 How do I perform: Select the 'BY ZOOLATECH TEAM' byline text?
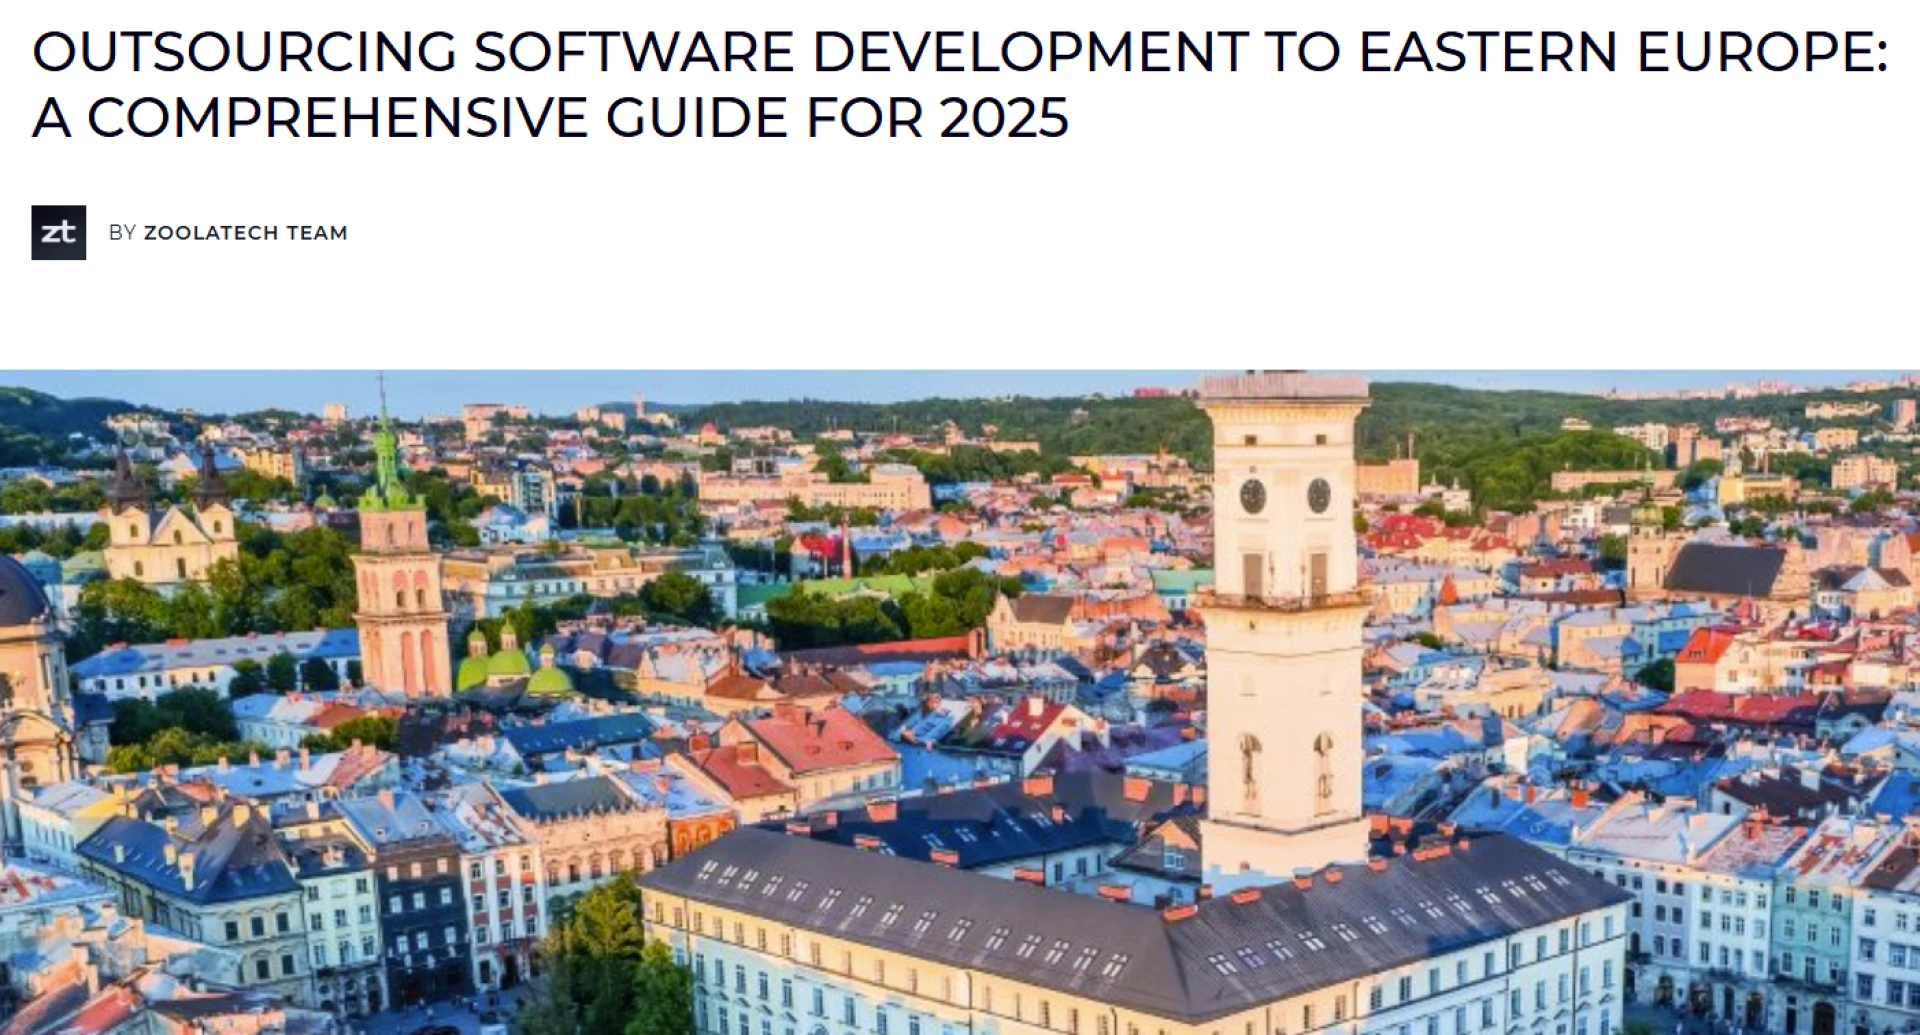(x=230, y=233)
